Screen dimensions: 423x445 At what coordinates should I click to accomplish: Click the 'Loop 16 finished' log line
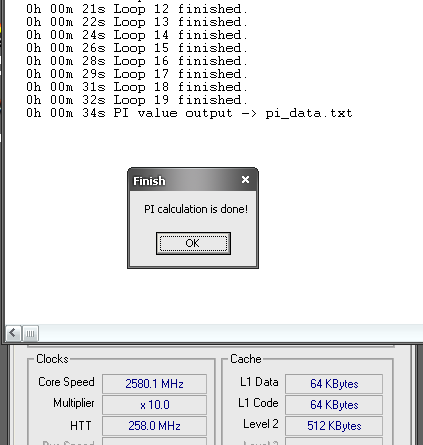click(137, 61)
